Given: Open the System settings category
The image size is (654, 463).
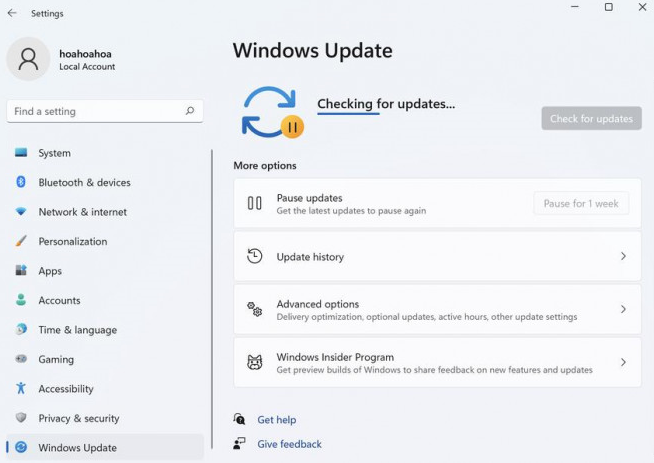Looking at the screenshot, I should [54, 153].
